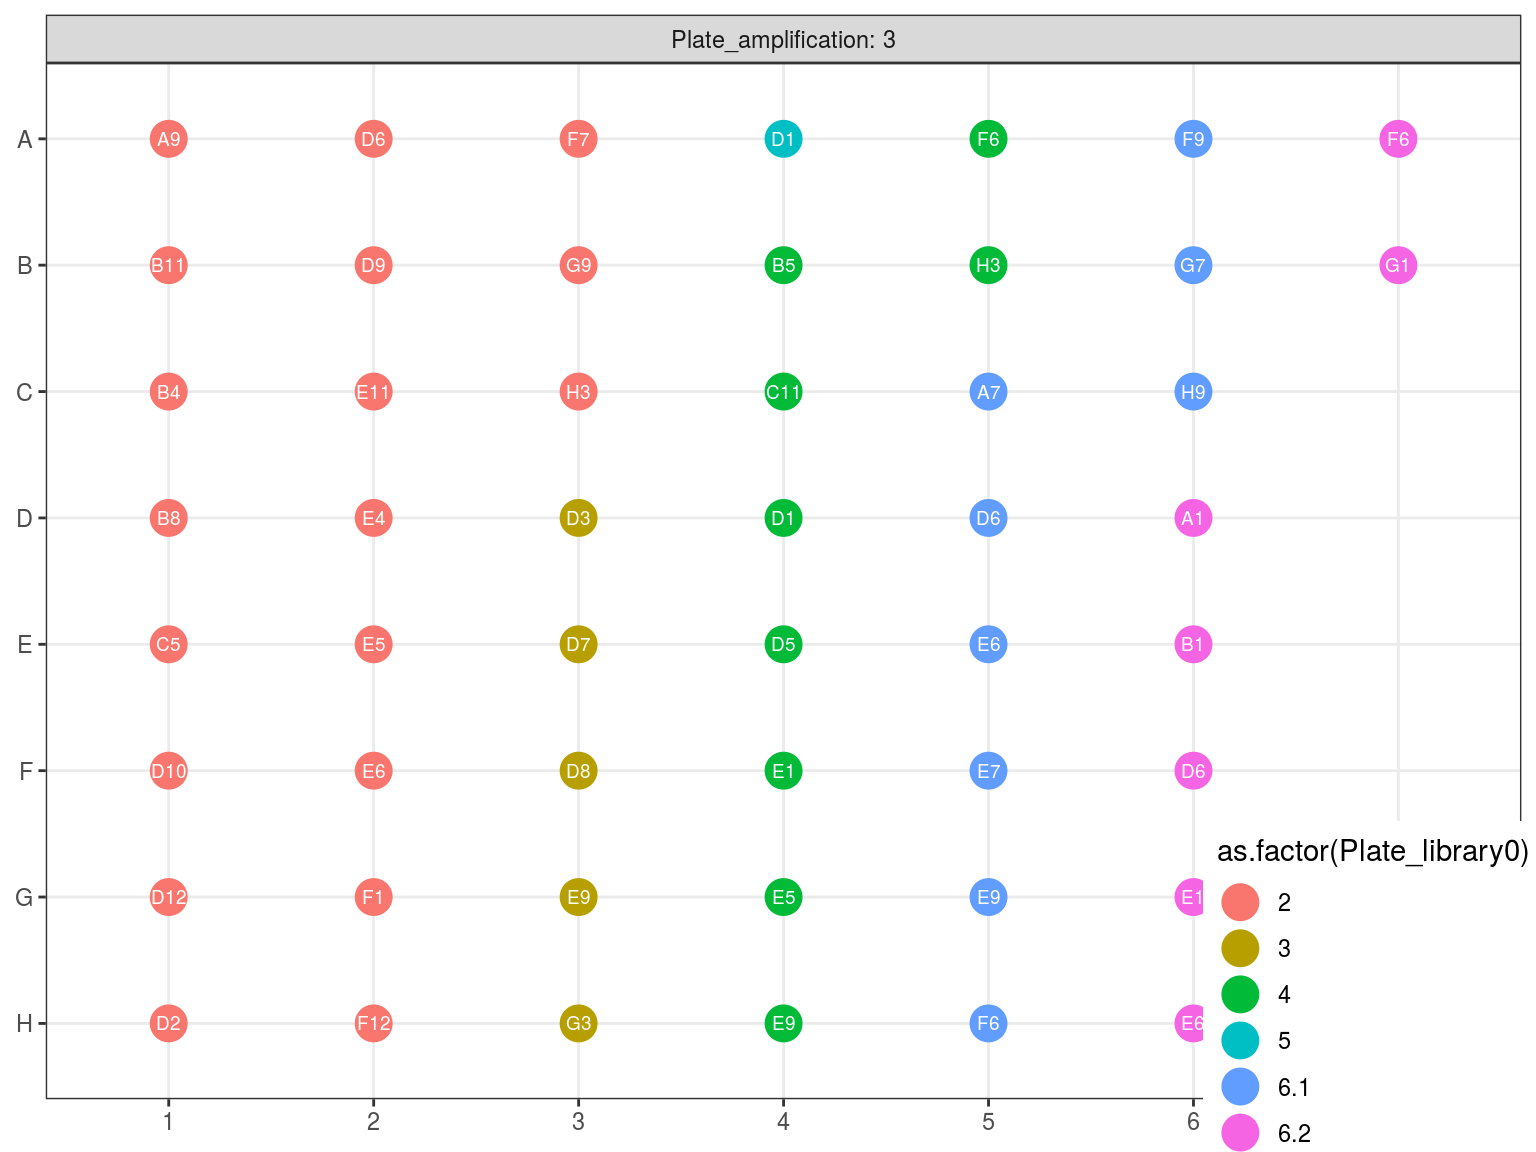This screenshot has width=1536, height=1152.
Task: Click the pink legend swatch for library 6.2
Action: click(x=1240, y=1133)
